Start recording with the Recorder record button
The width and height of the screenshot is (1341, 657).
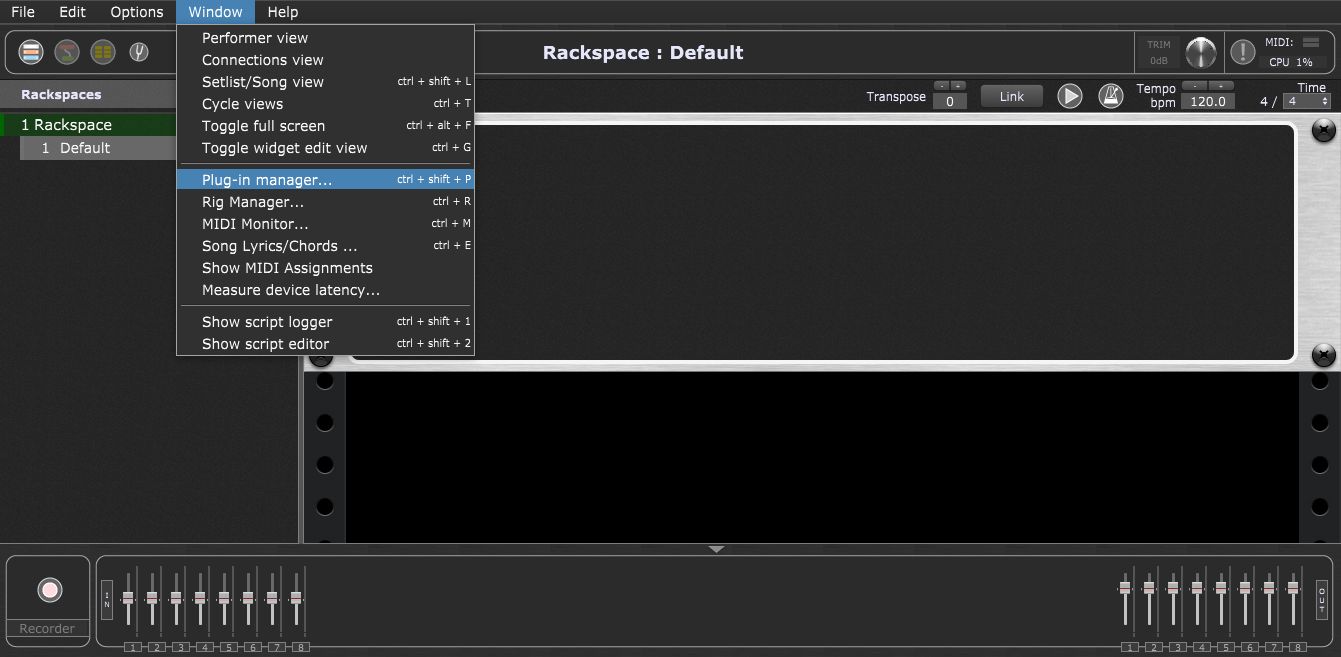pos(49,590)
